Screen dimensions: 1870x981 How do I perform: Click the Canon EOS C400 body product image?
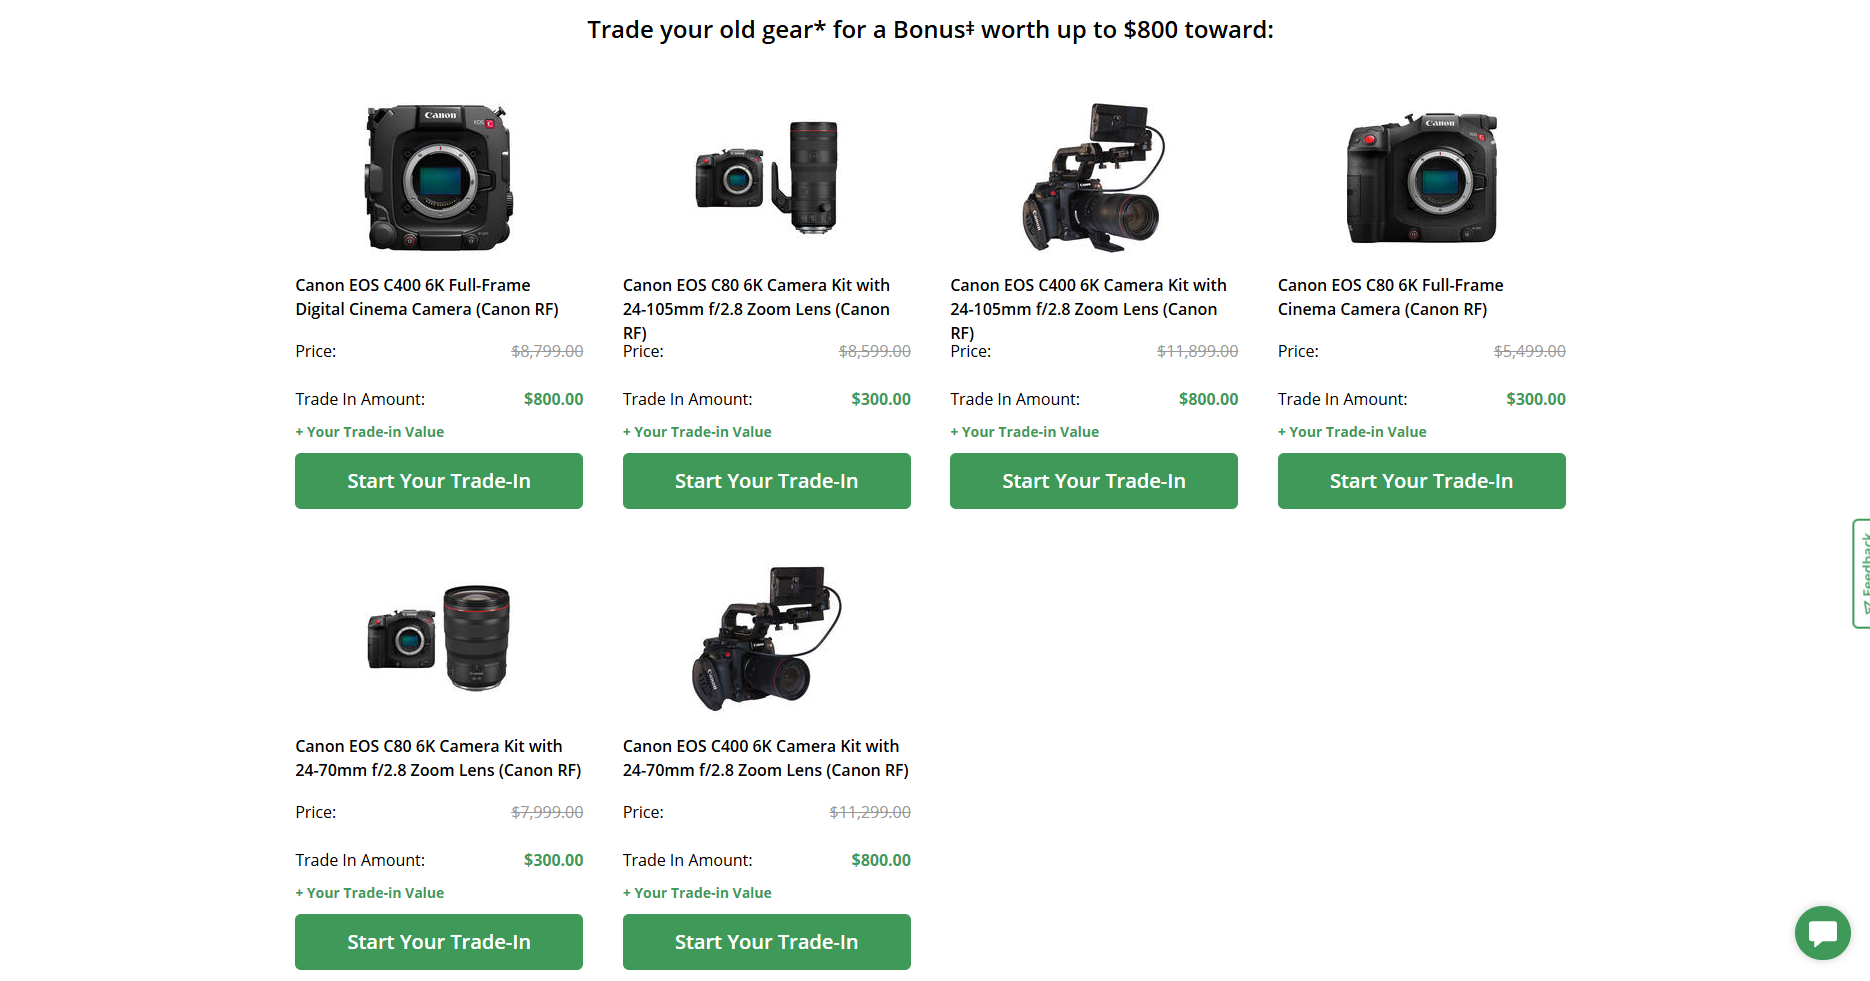coord(438,178)
